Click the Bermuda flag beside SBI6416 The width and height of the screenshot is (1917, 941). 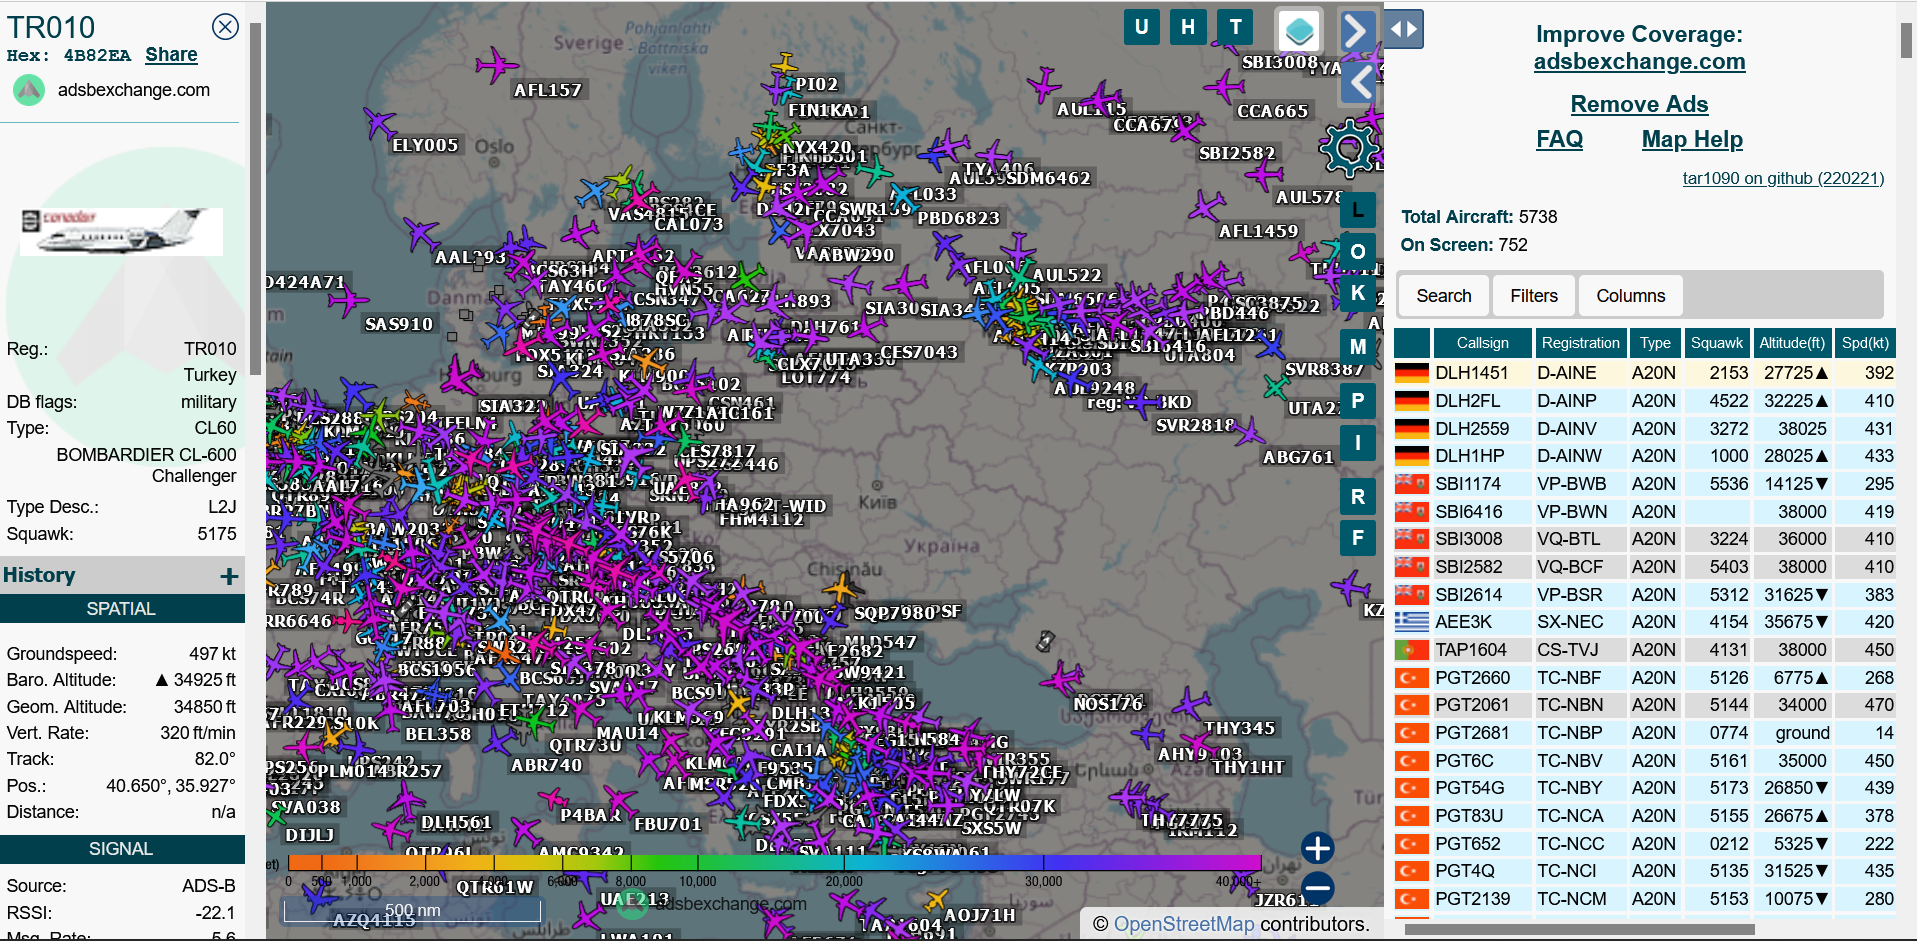click(x=1411, y=512)
